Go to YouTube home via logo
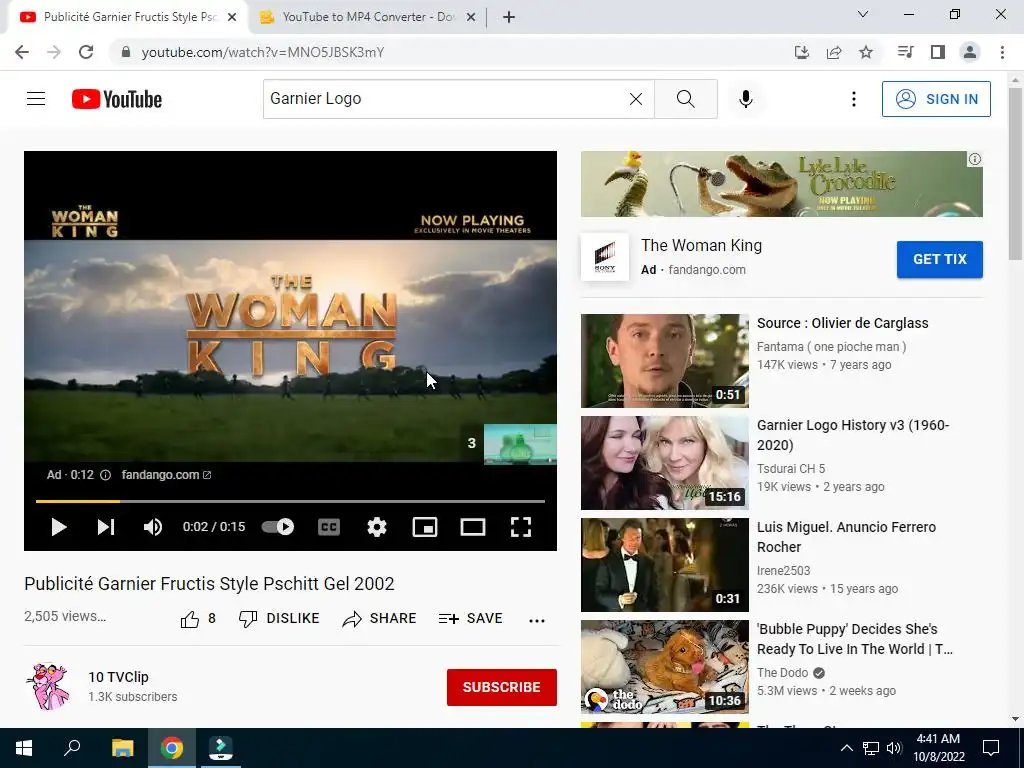 point(117,99)
